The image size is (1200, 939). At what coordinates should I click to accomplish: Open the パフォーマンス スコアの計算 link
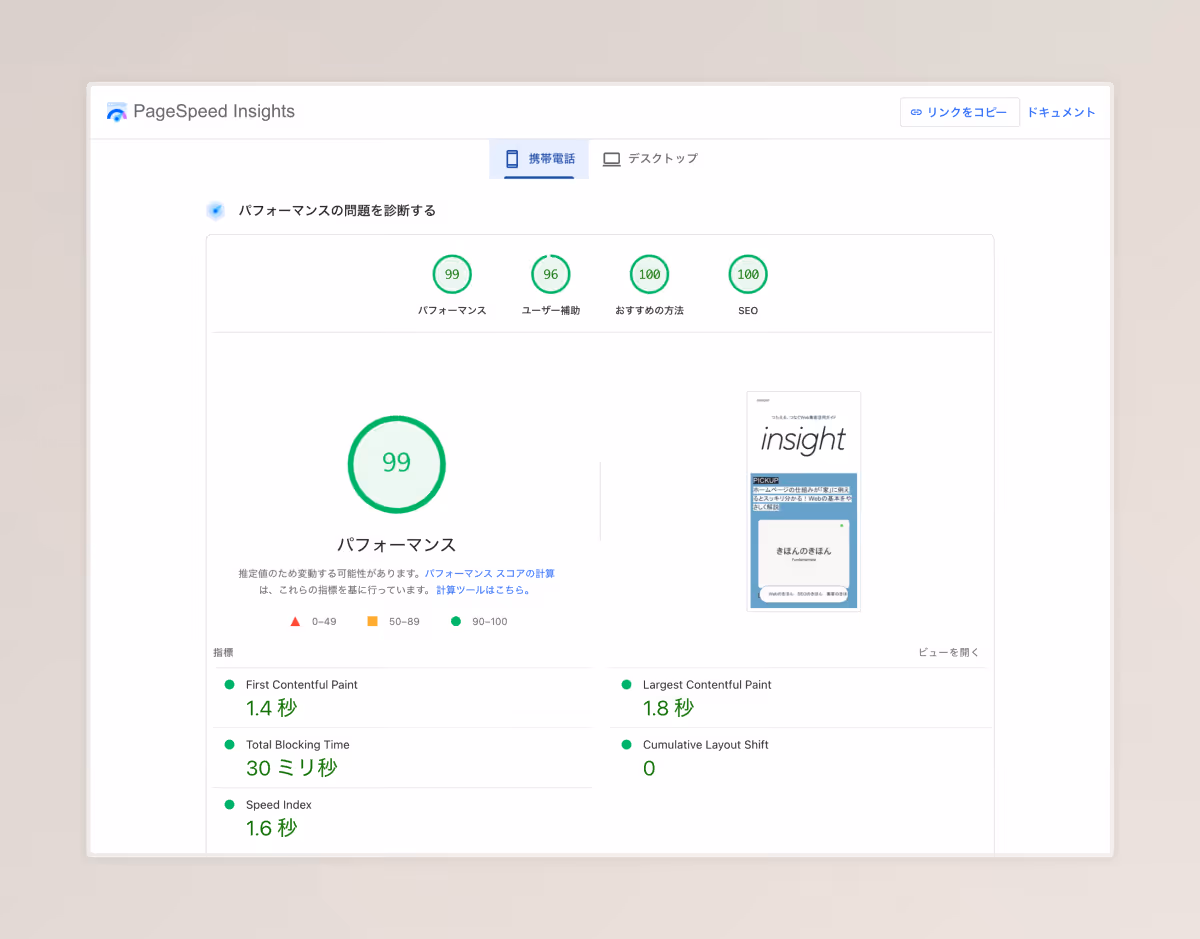click(x=489, y=574)
